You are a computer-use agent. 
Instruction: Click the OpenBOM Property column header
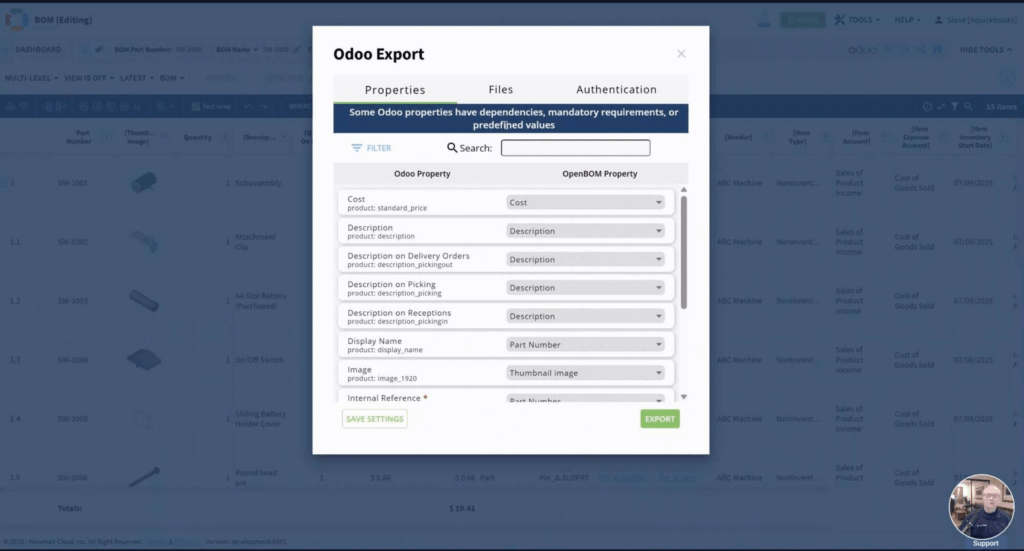click(x=600, y=174)
